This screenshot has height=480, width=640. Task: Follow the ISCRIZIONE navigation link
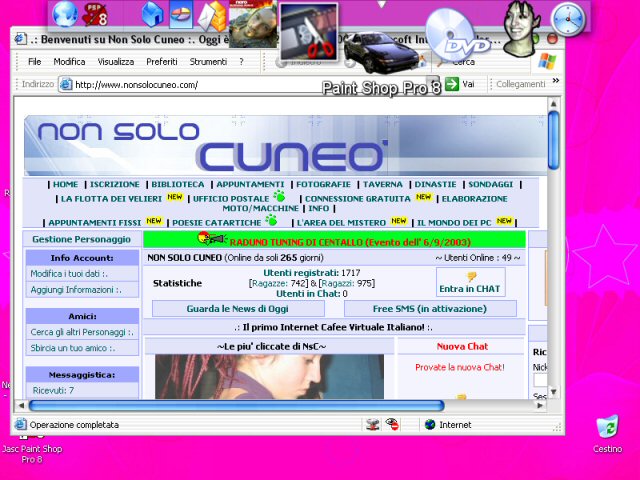pyautogui.click(x=114, y=185)
